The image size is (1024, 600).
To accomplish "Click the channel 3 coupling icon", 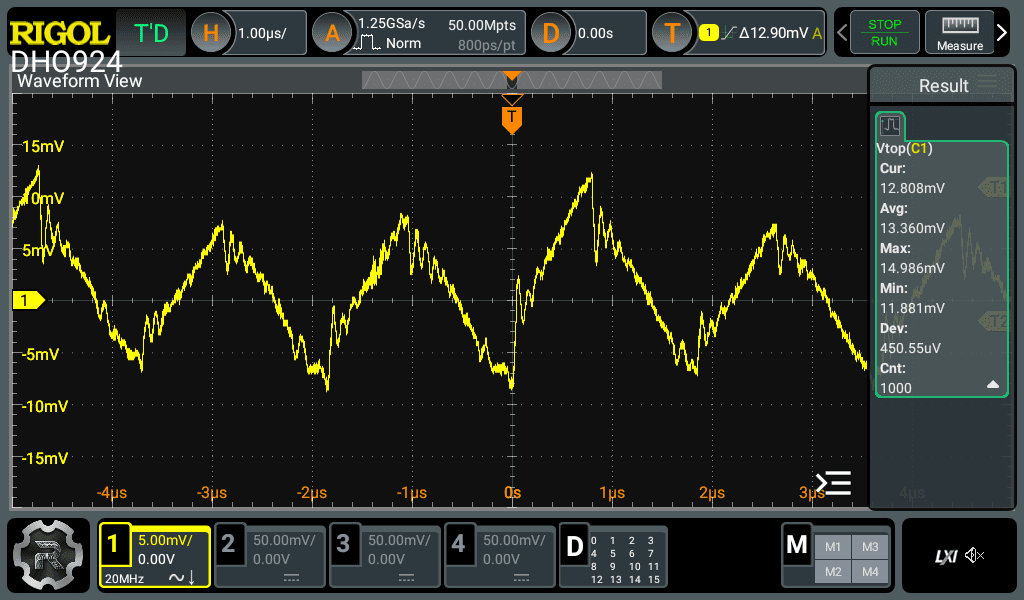I will [406, 578].
